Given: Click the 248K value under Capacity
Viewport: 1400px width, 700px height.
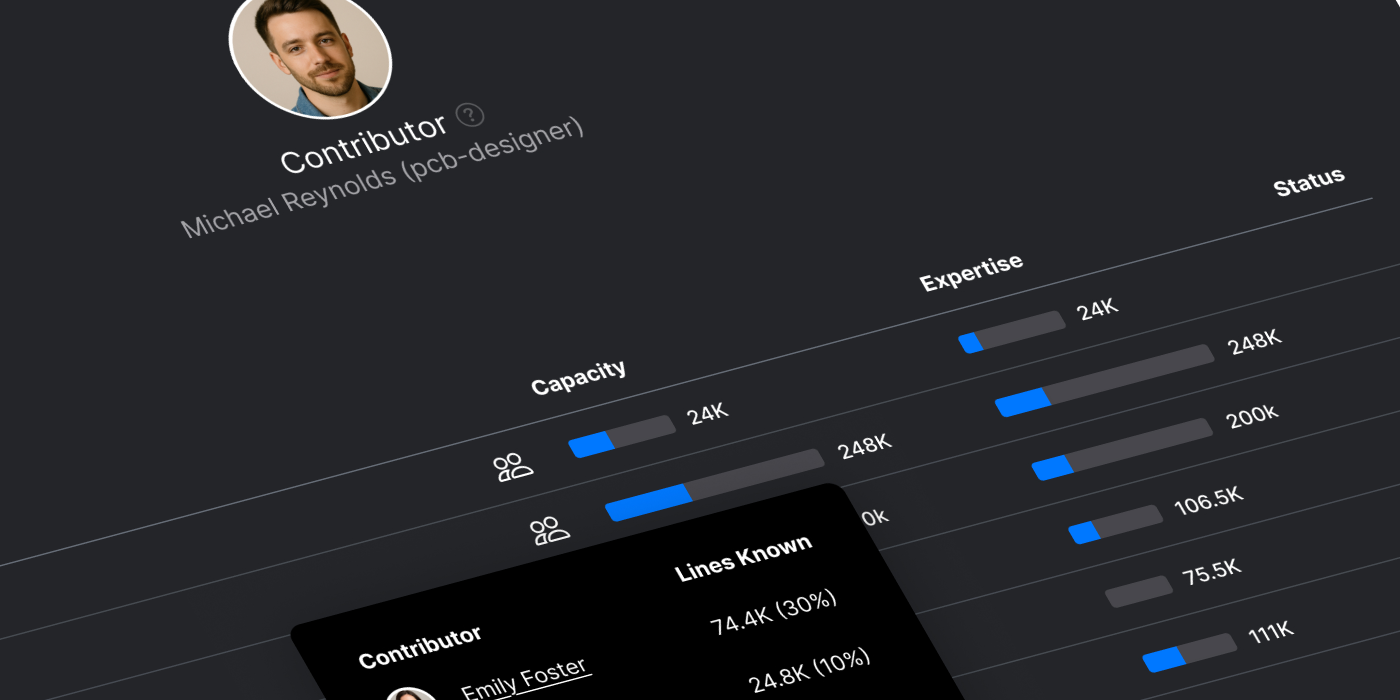Looking at the screenshot, I should pyautogui.click(x=864, y=447).
